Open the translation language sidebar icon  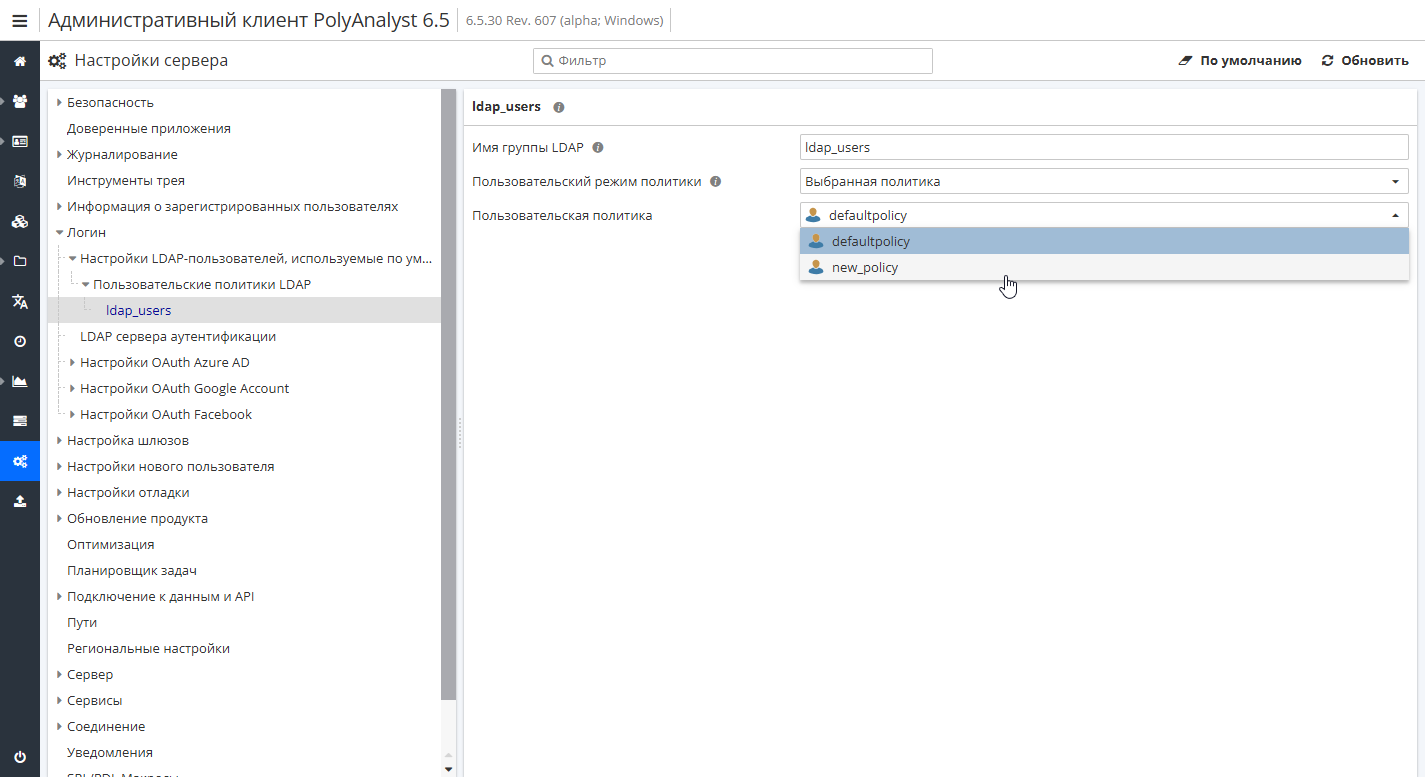click(20, 301)
